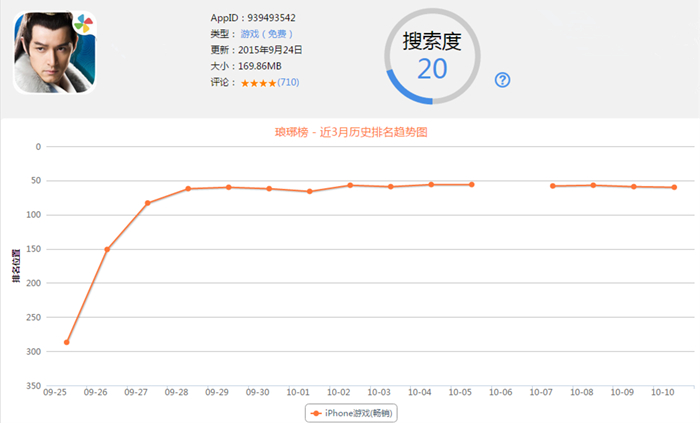The height and width of the screenshot is (423, 700).
Task: Click the orange legend marker icon
Action: (316, 412)
